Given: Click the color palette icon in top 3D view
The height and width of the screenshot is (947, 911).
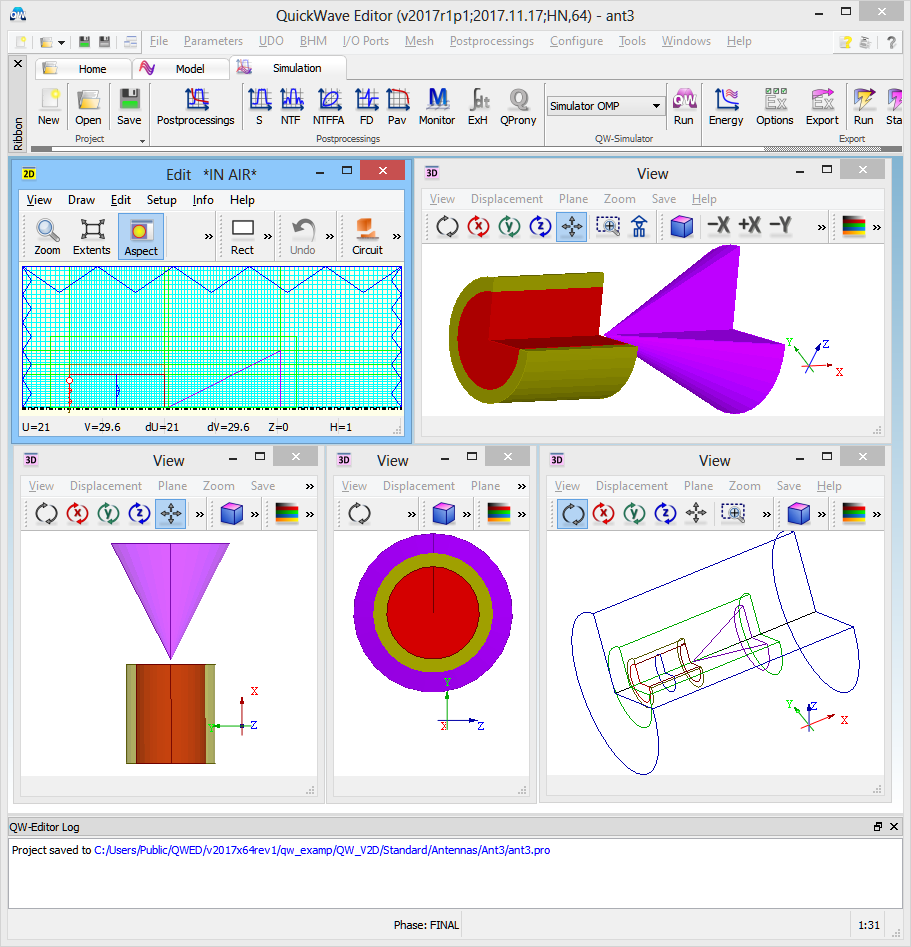Looking at the screenshot, I should pos(853,227).
